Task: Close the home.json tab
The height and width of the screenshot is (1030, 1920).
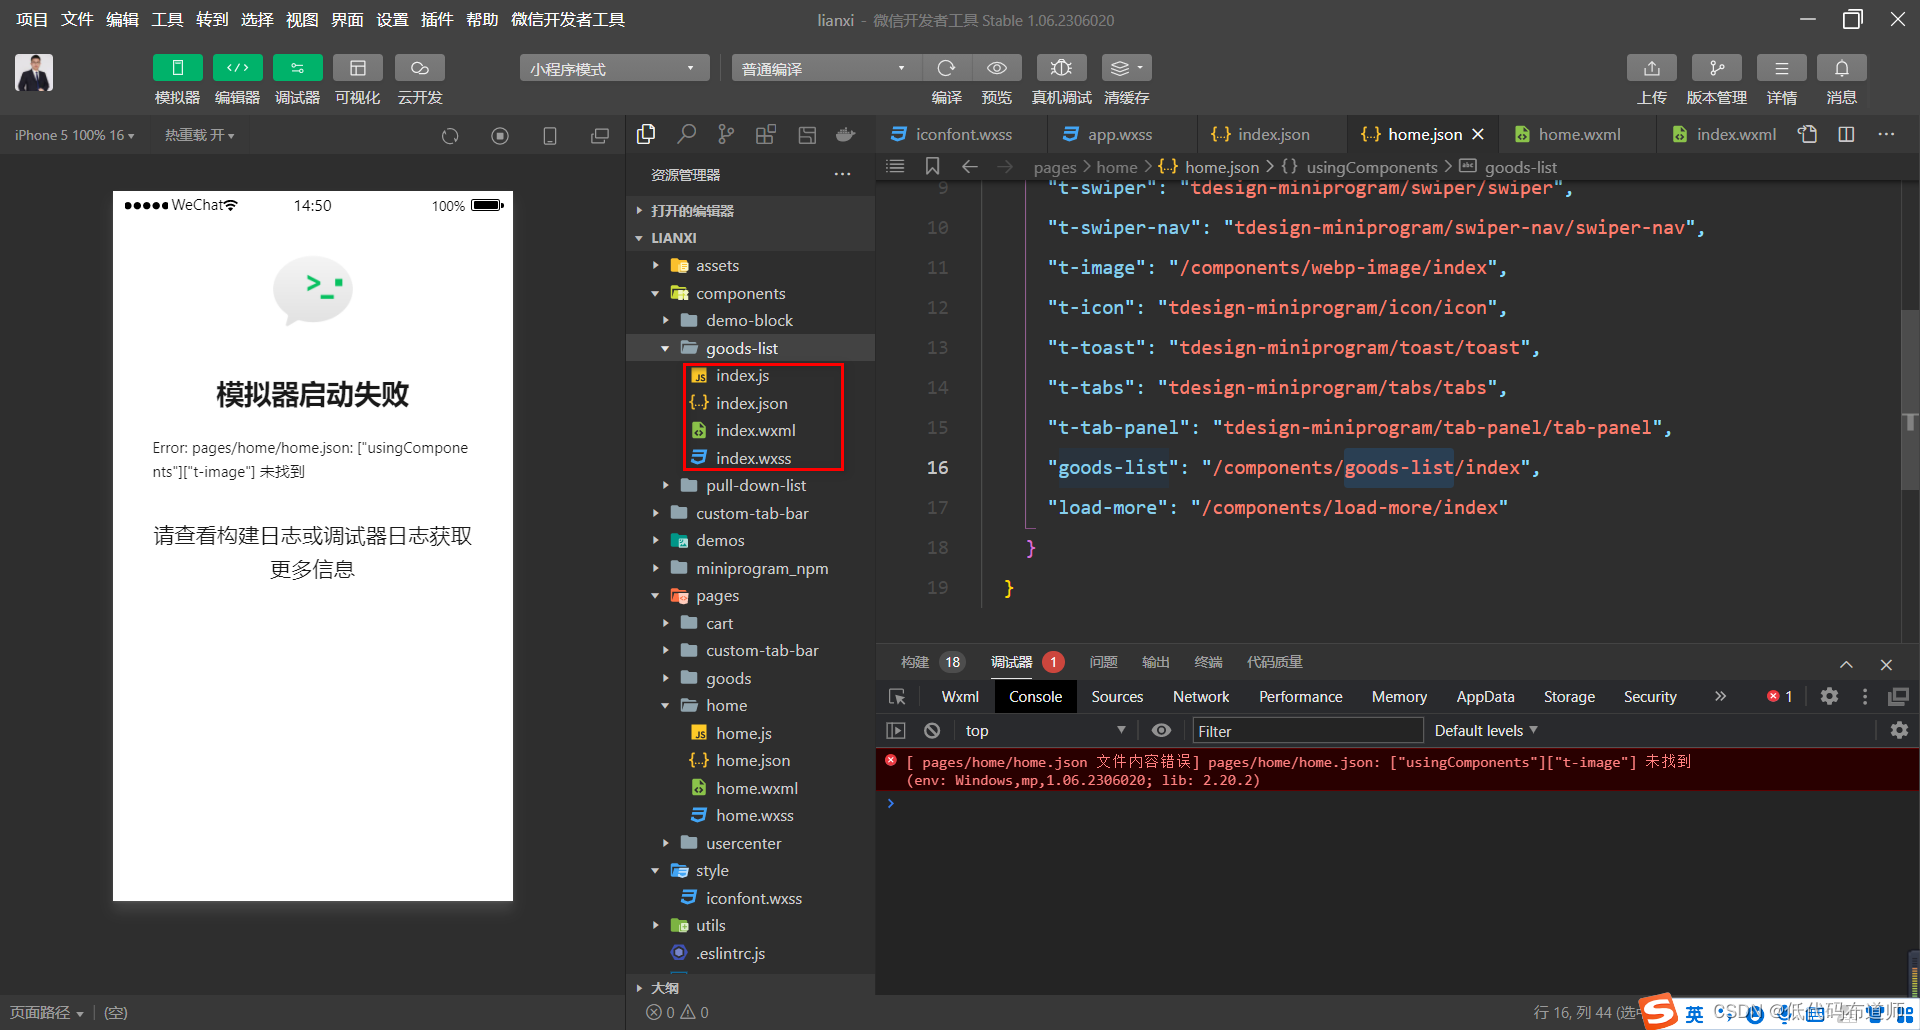Action: (1478, 134)
